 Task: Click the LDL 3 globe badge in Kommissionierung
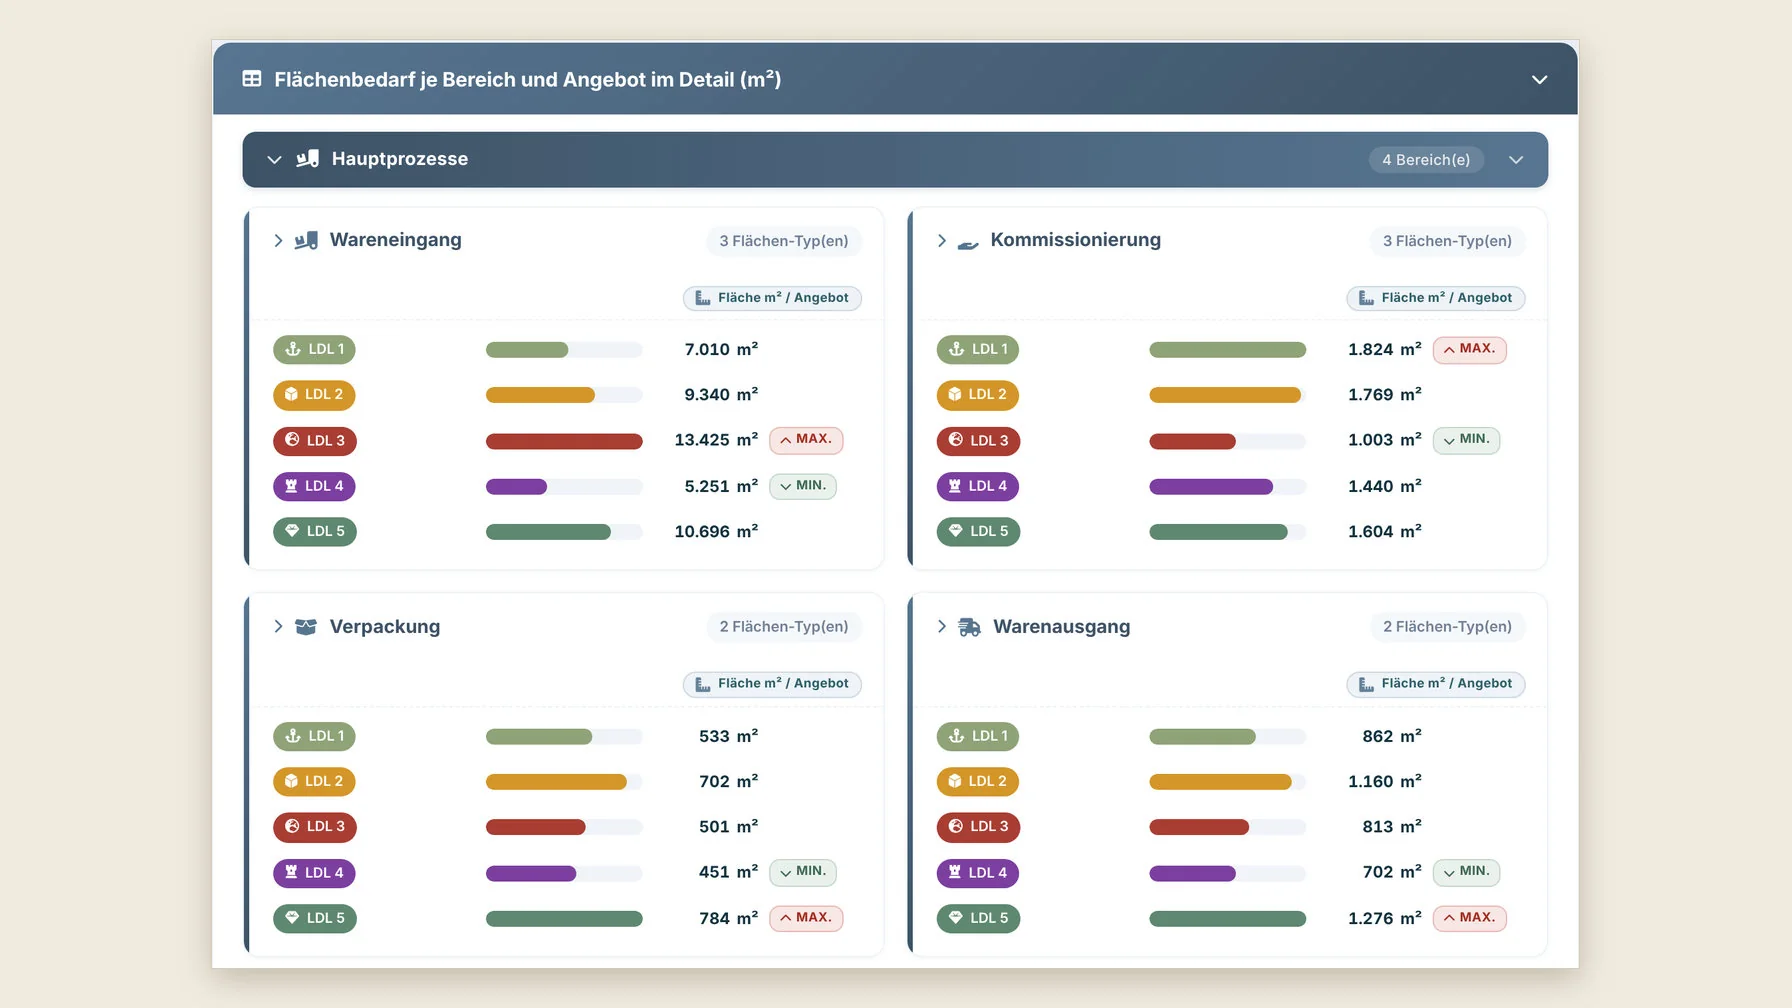point(978,441)
